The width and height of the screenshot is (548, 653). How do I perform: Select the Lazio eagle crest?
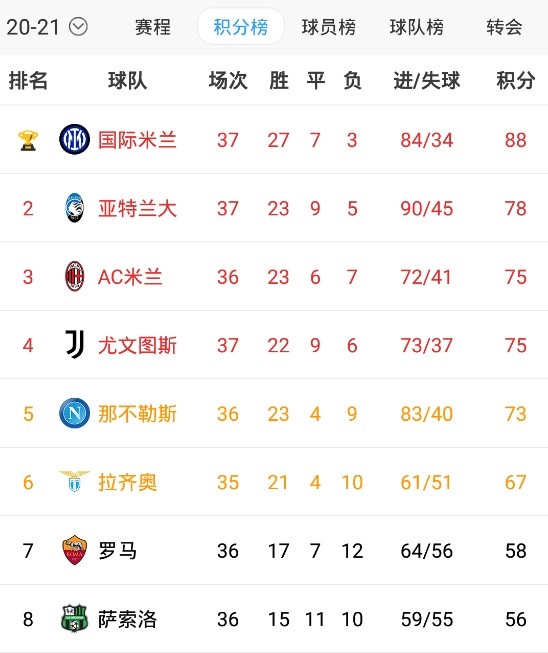point(75,481)
